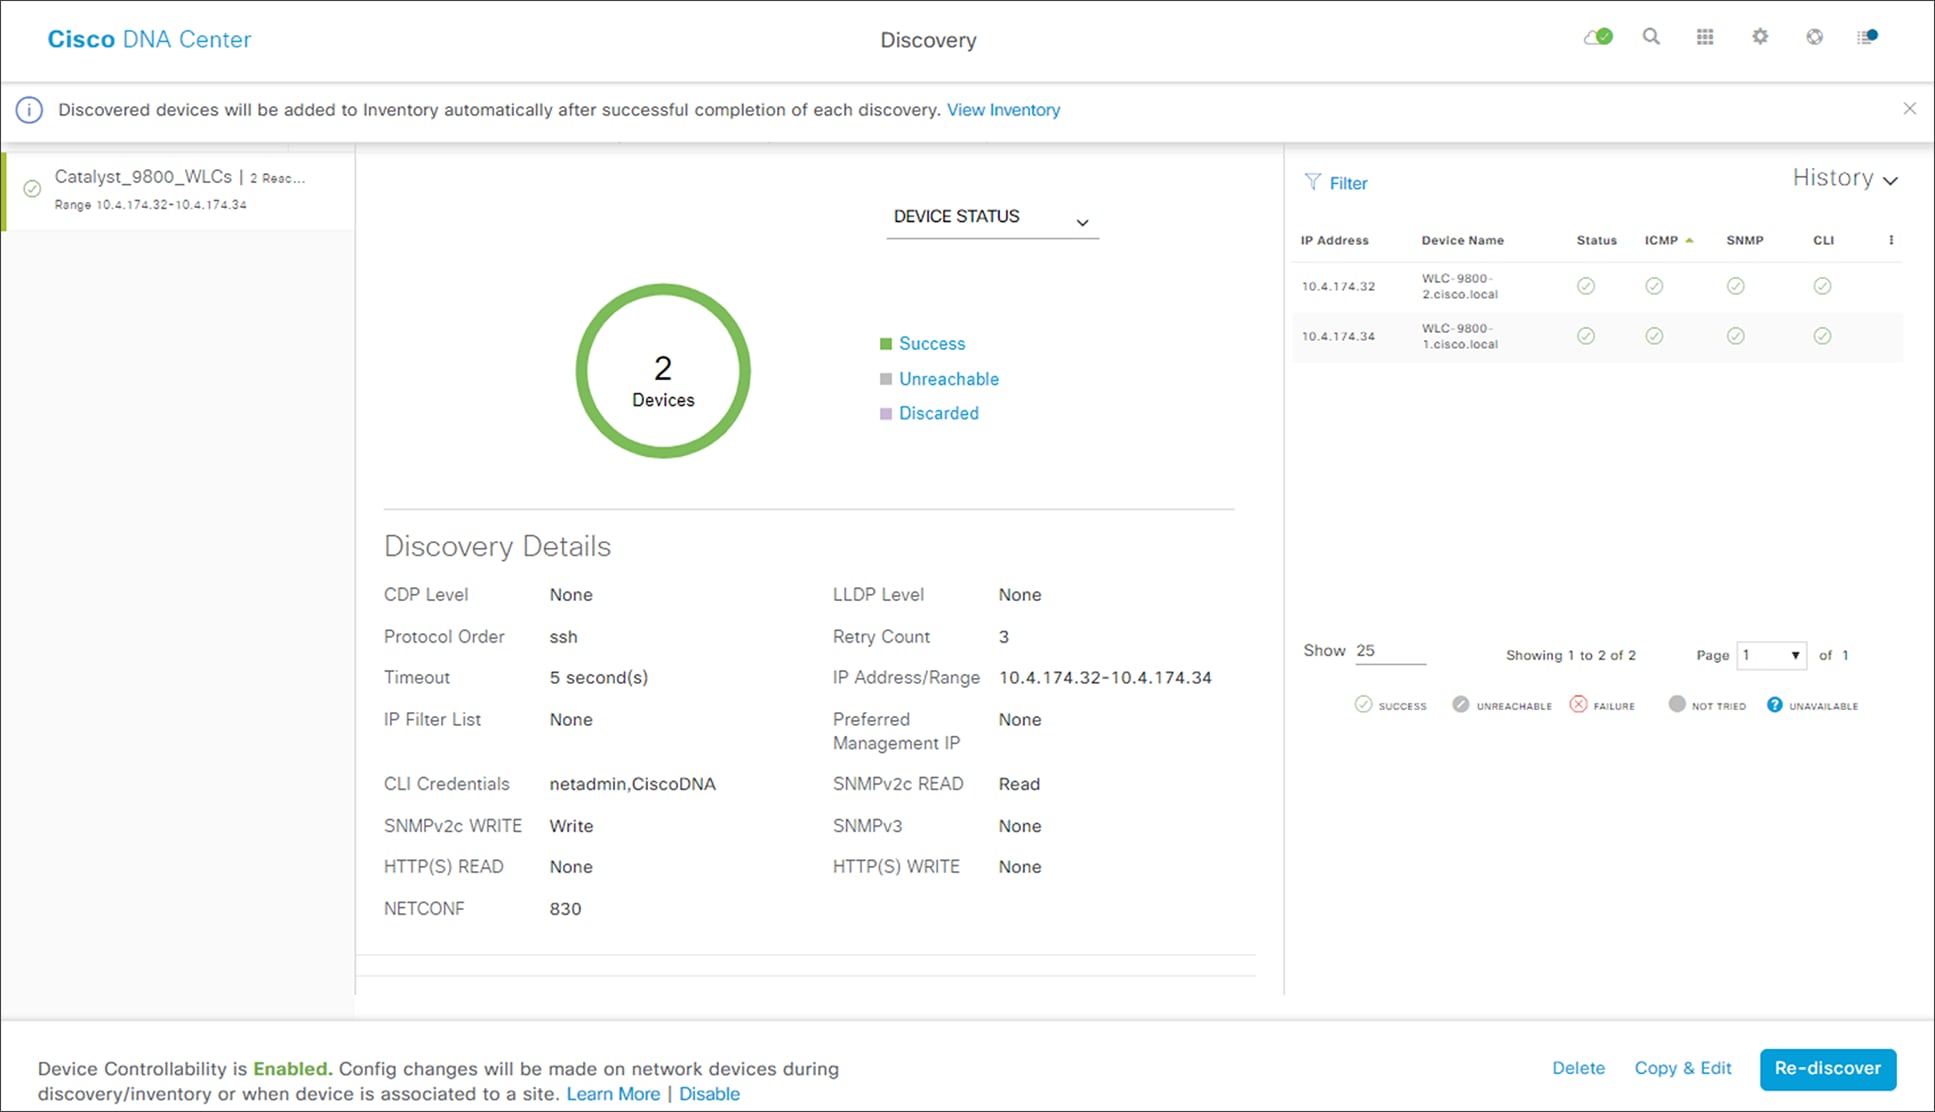
Task: Click the Filter label
Action: pos(1348,183)
